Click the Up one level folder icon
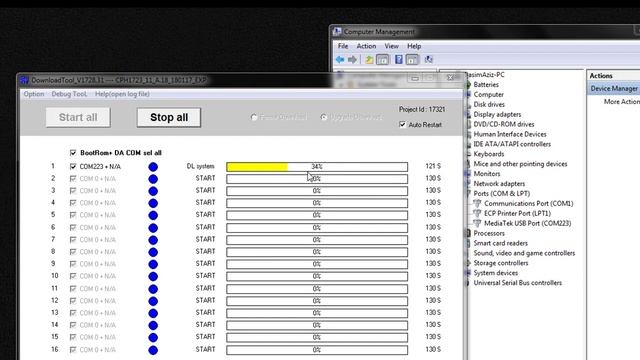 369,60
